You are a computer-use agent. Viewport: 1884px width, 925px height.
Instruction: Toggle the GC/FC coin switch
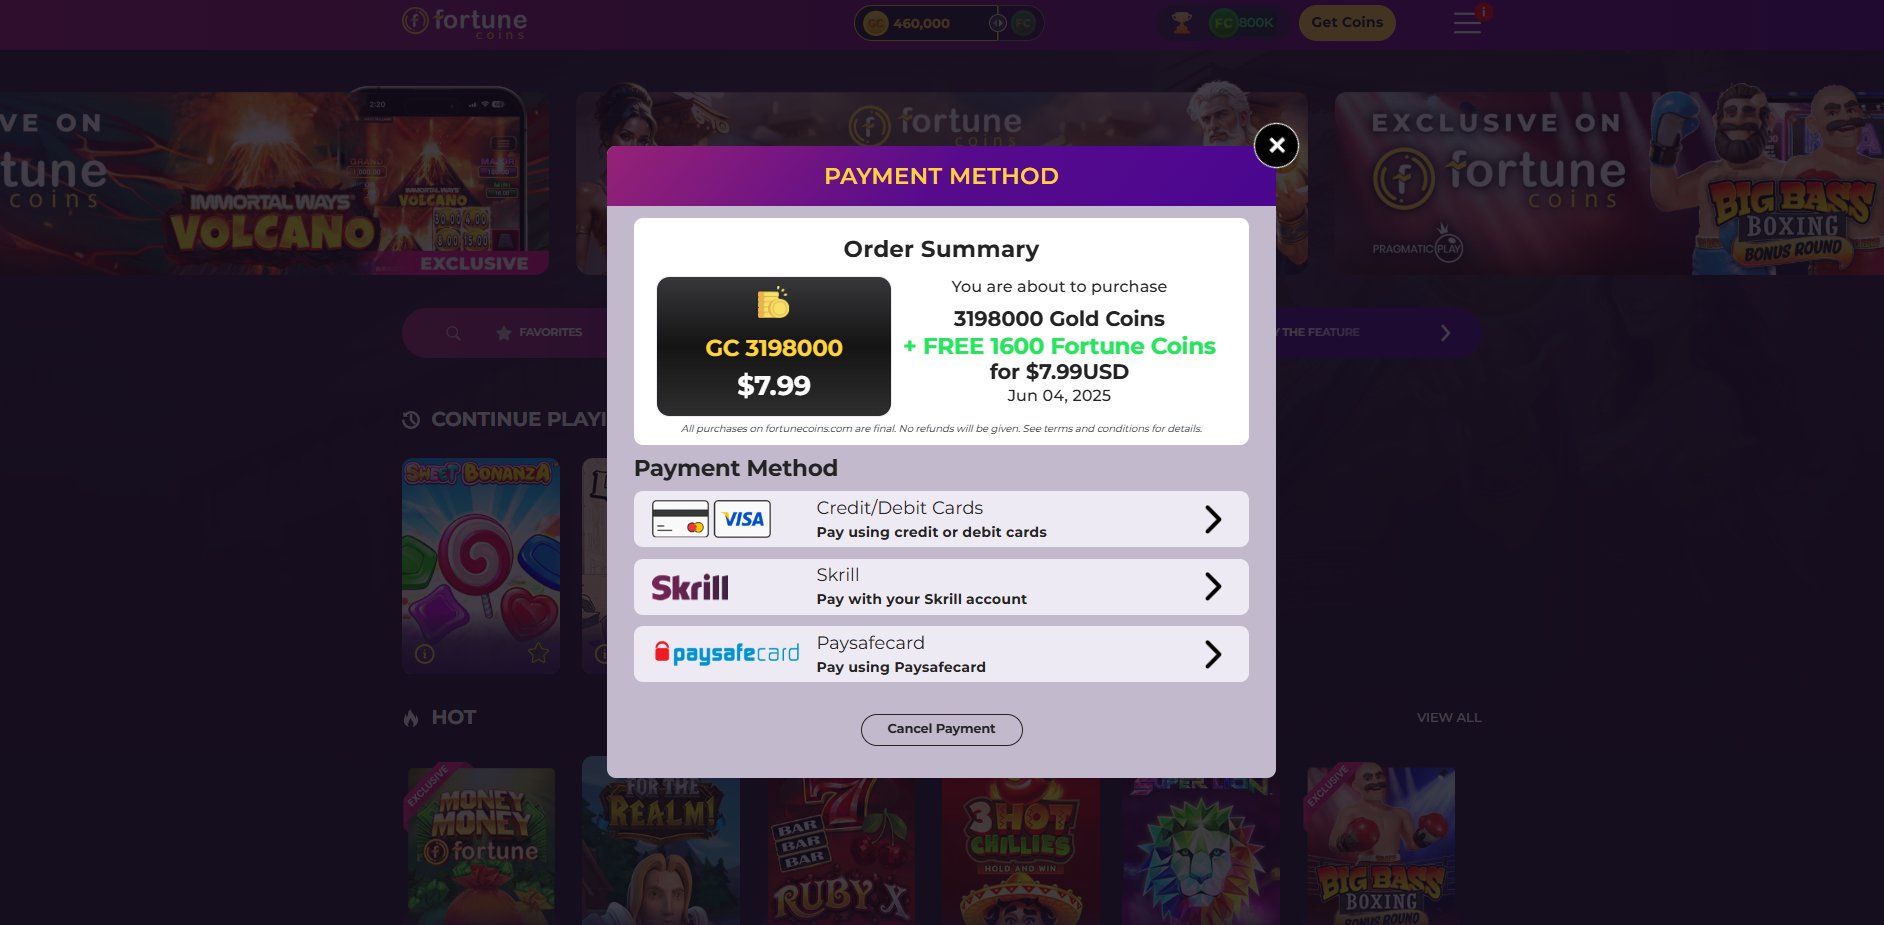[997, 22]
